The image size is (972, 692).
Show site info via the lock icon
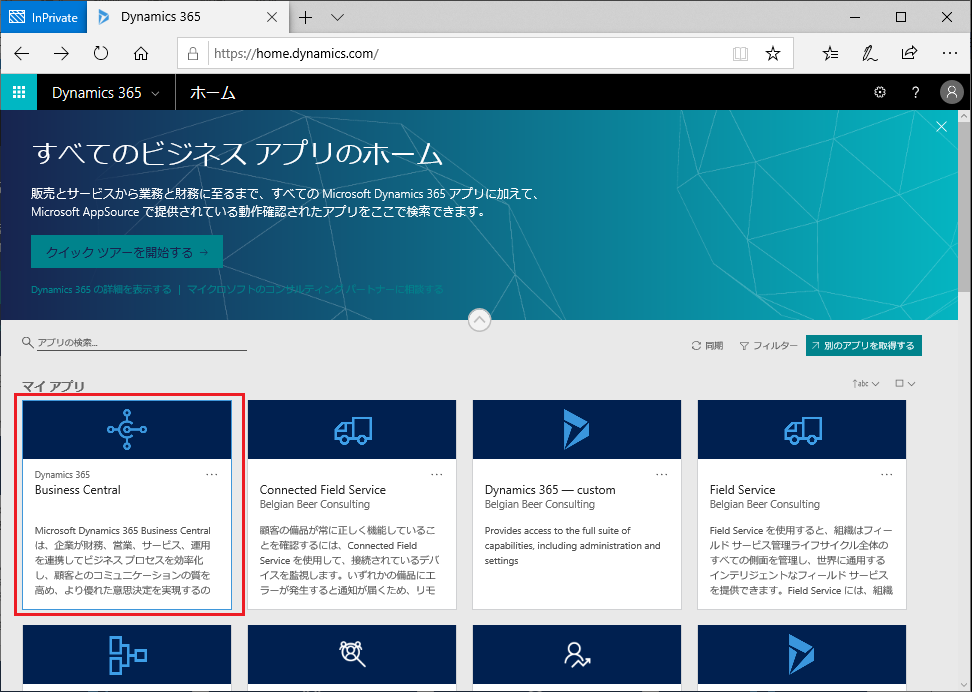pyautogui.click(x=193, y=54)
